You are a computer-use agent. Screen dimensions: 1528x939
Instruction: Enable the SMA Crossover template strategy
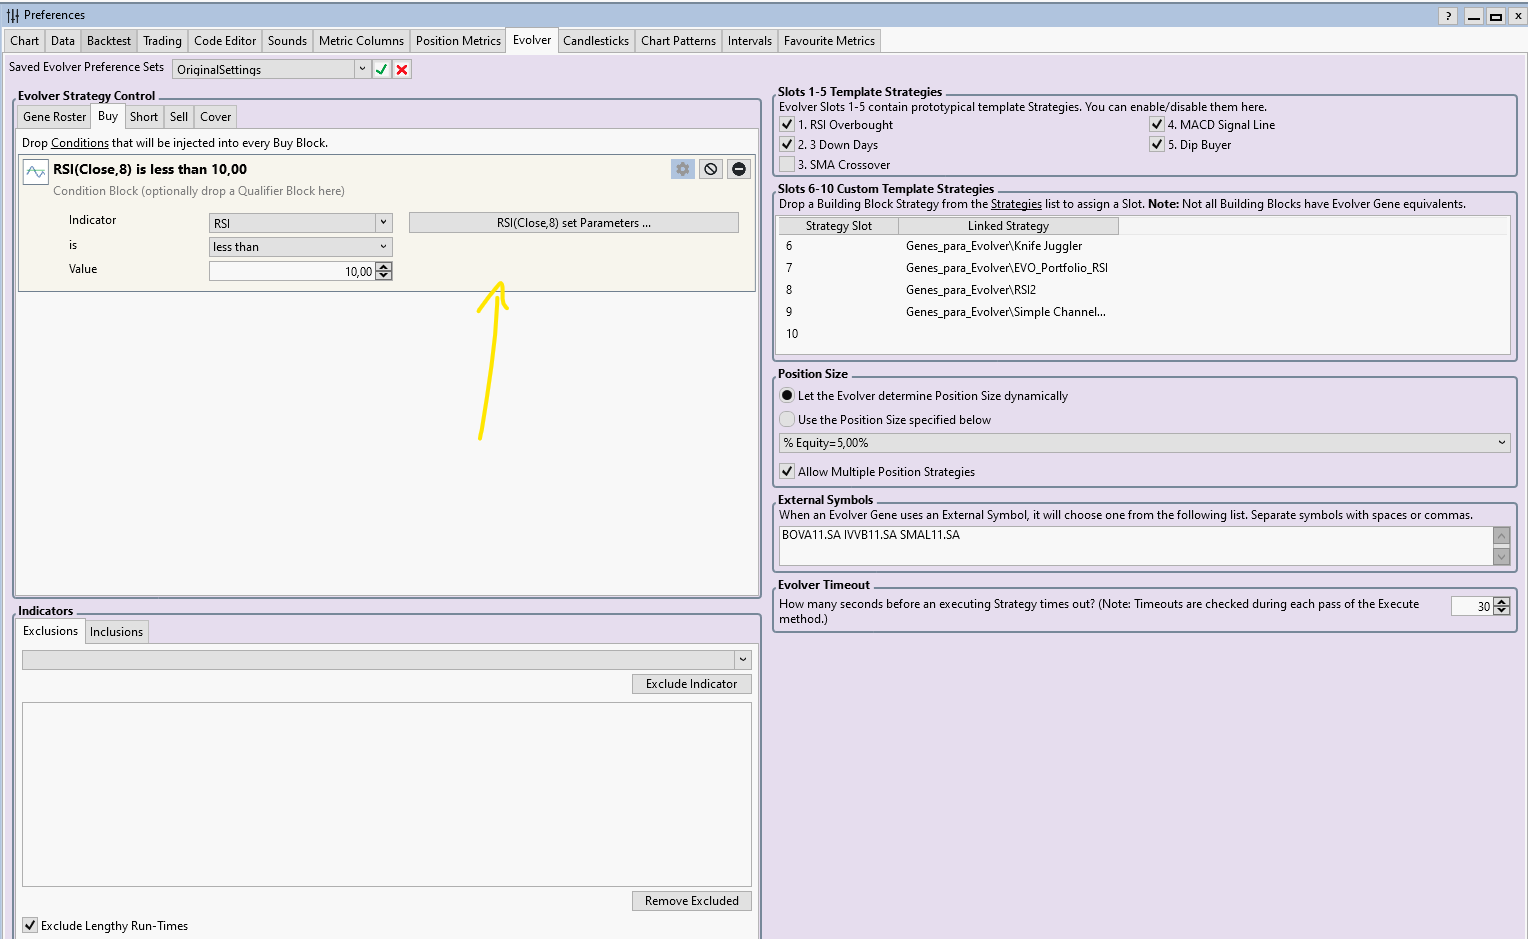[x=788, y=165]
